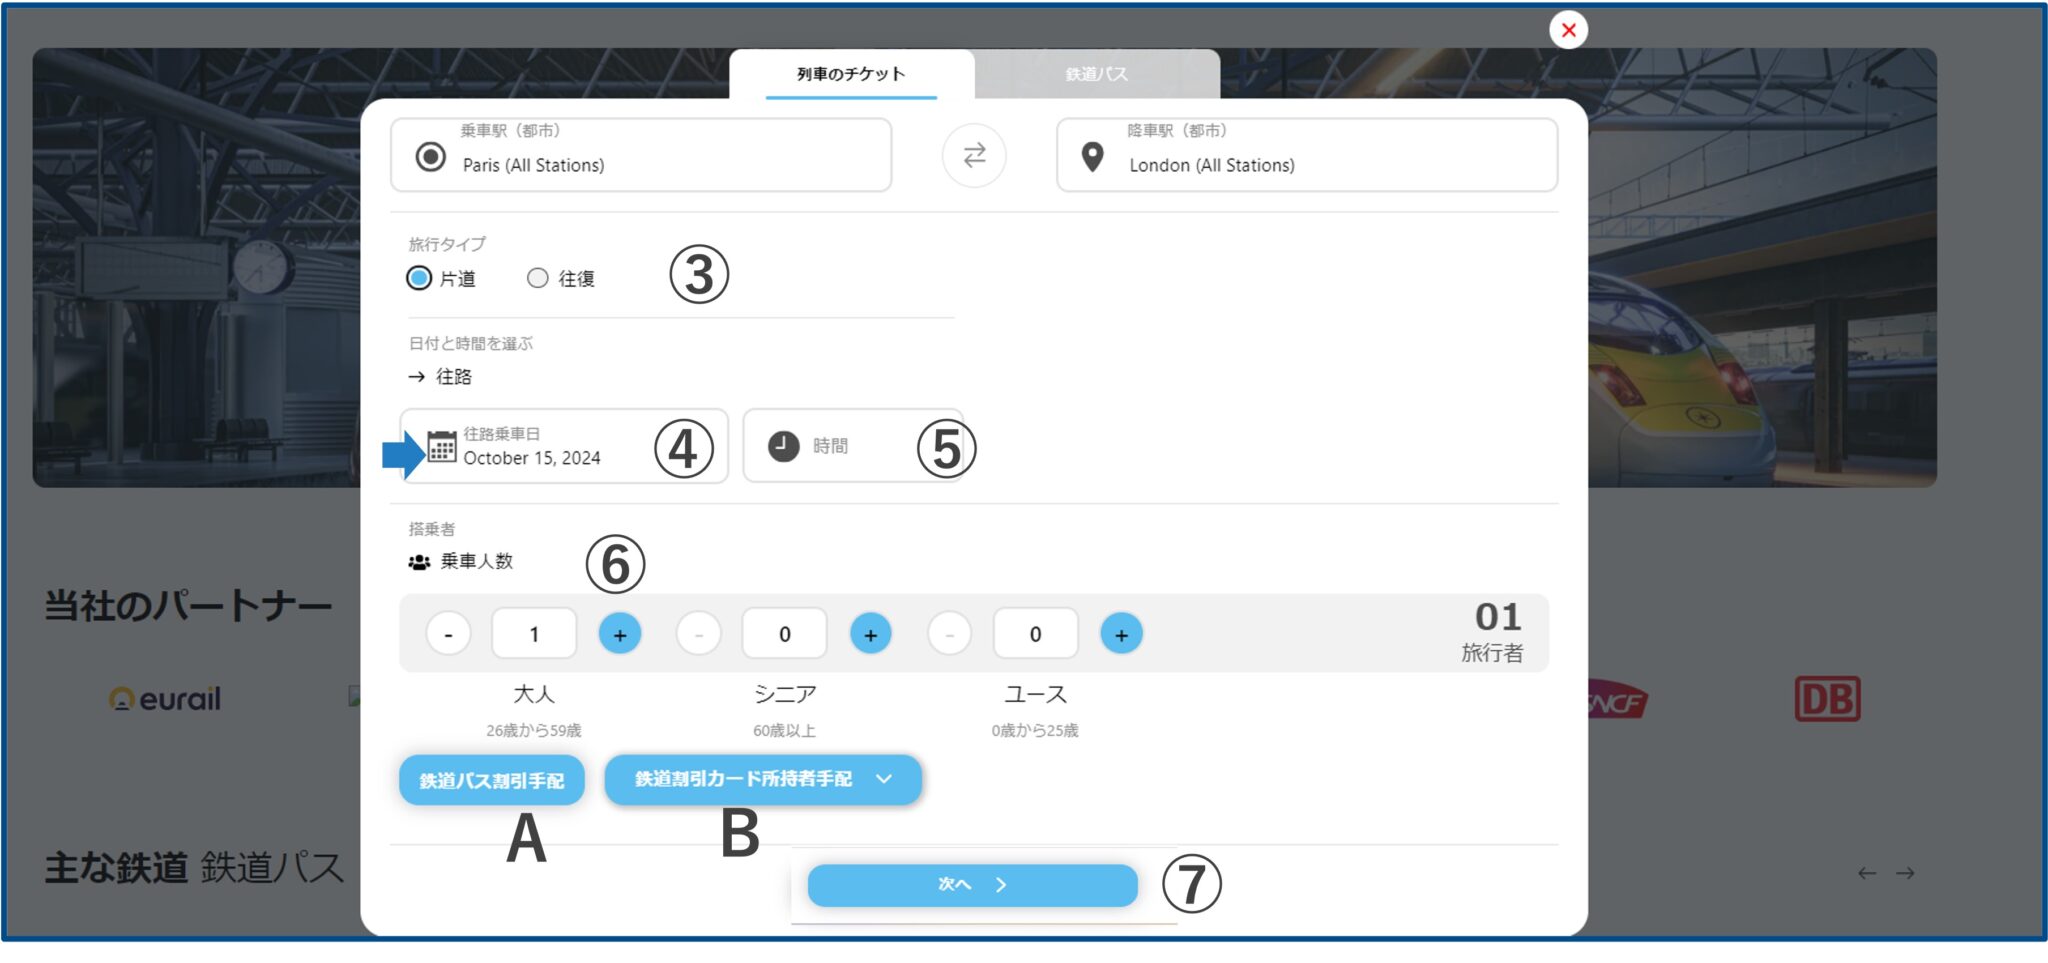The width and height of the screenshot is (2048, 963).
Task: Click the right arrow in rail pass carousel
Action: (1905, 873)
